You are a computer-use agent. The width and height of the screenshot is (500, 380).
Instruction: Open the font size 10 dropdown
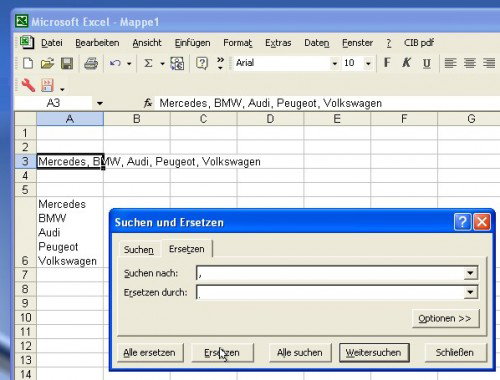[368, 63]
